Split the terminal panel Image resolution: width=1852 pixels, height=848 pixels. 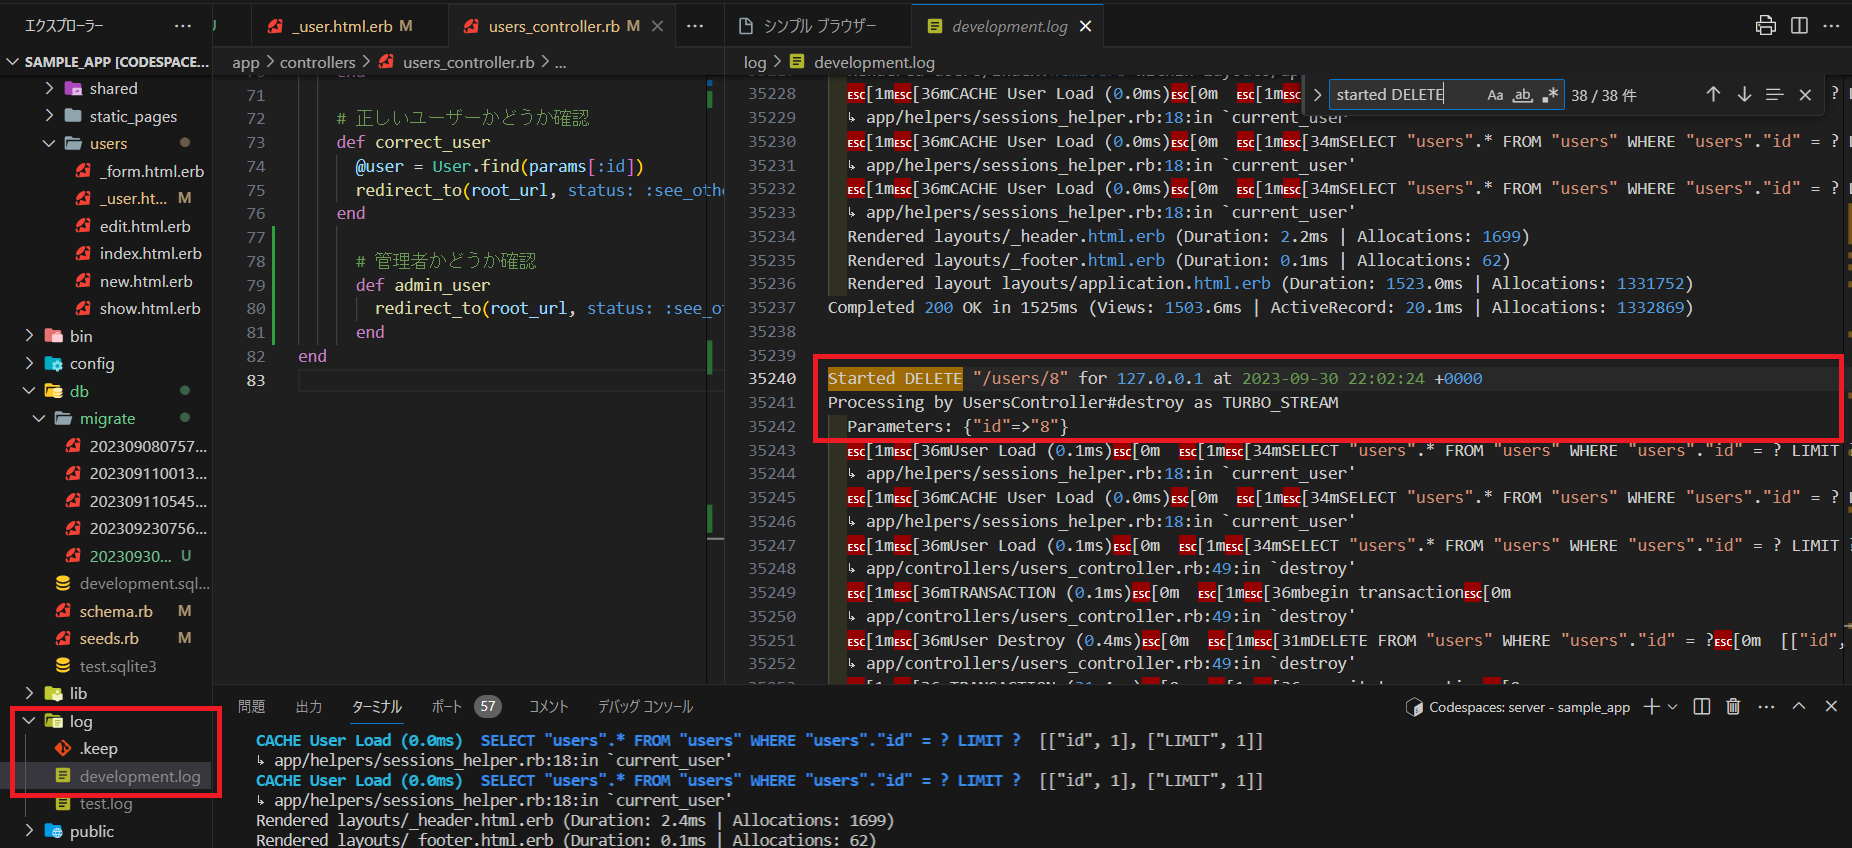click(1702, 707)
